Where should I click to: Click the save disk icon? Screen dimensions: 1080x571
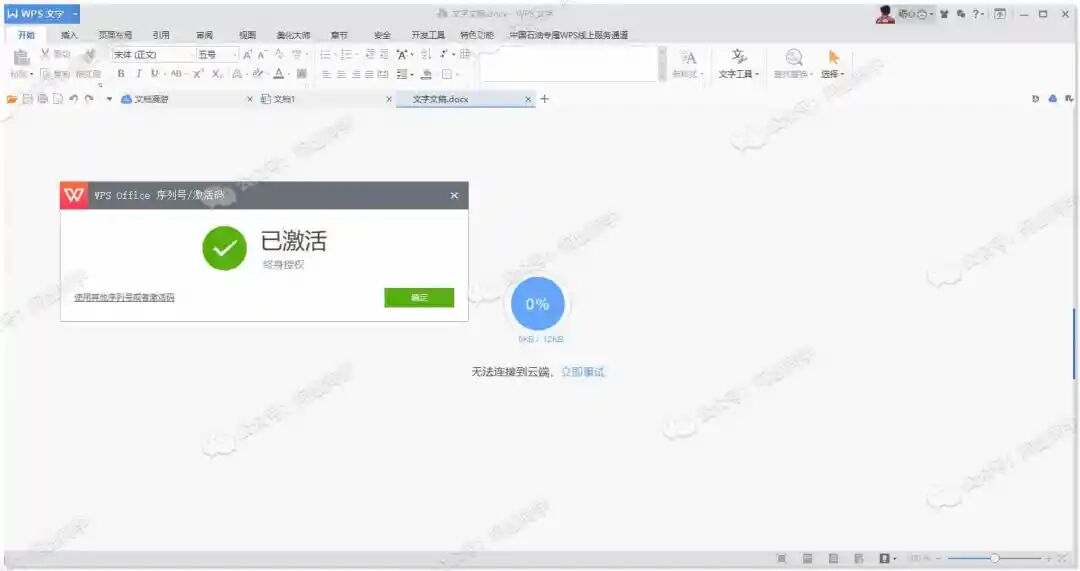click(28, 99)
